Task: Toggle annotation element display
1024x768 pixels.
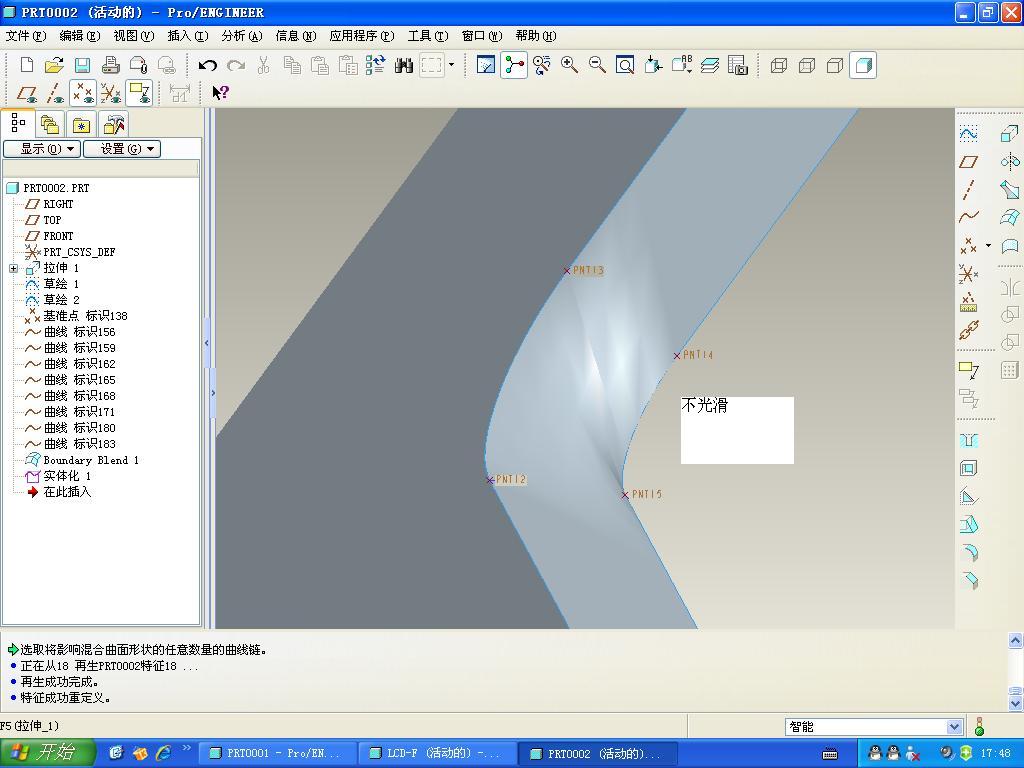Action: point(140,93)
